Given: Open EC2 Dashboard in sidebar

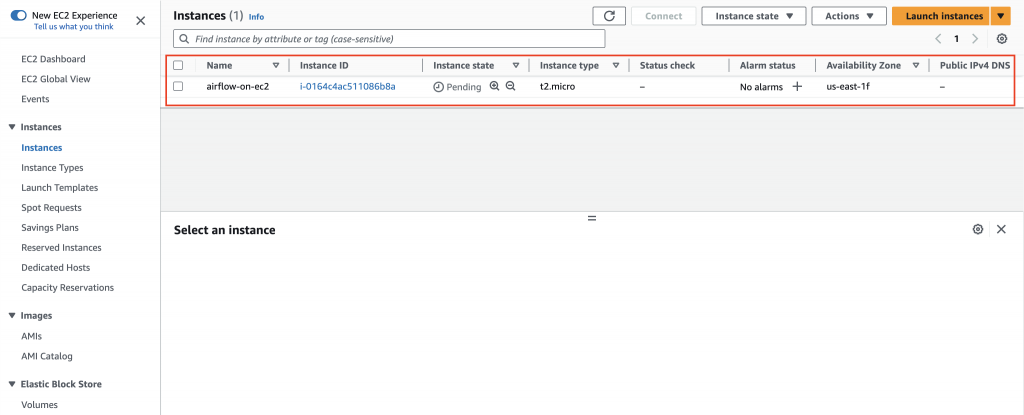Looking at the screenshot, I should 53,59.
